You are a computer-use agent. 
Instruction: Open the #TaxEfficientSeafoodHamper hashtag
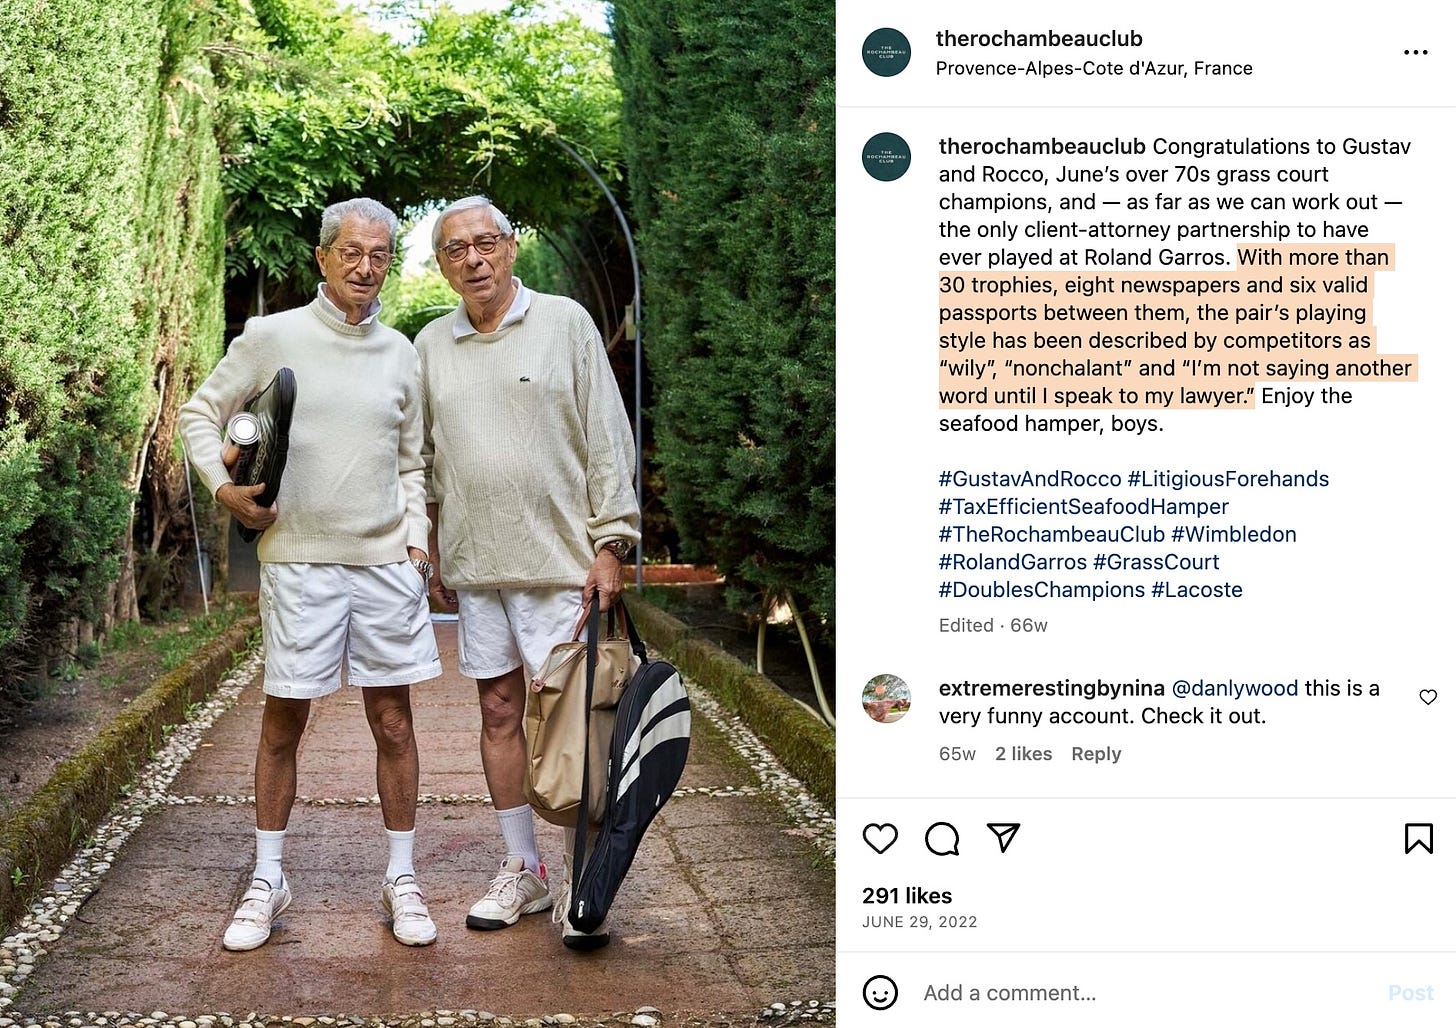click(x=1084, y=507)
